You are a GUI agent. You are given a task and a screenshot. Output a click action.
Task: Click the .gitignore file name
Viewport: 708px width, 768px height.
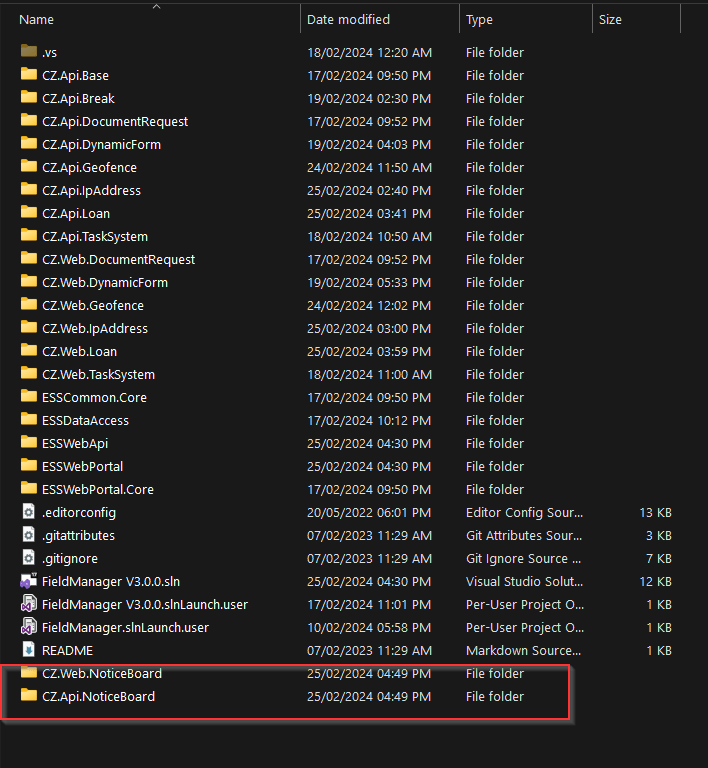point(70,559)
